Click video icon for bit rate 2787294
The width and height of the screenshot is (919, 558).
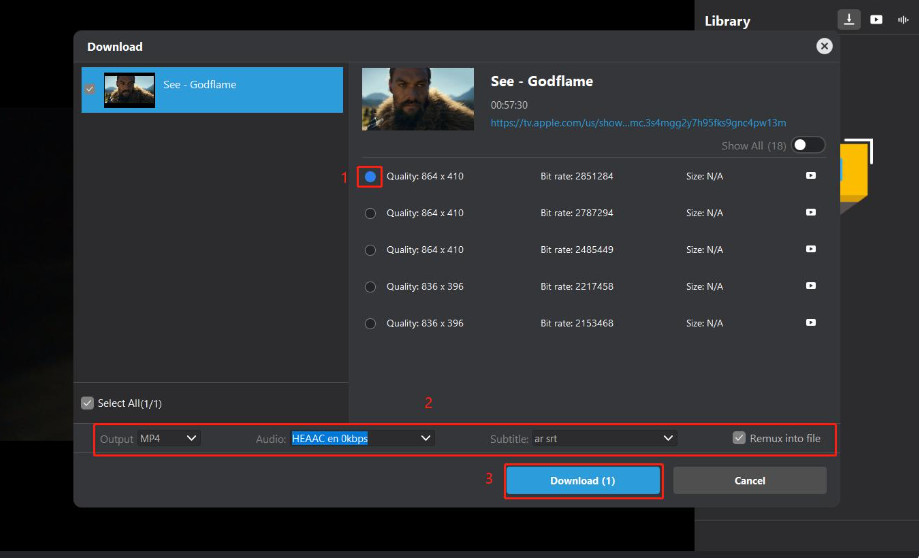point(811,213)
